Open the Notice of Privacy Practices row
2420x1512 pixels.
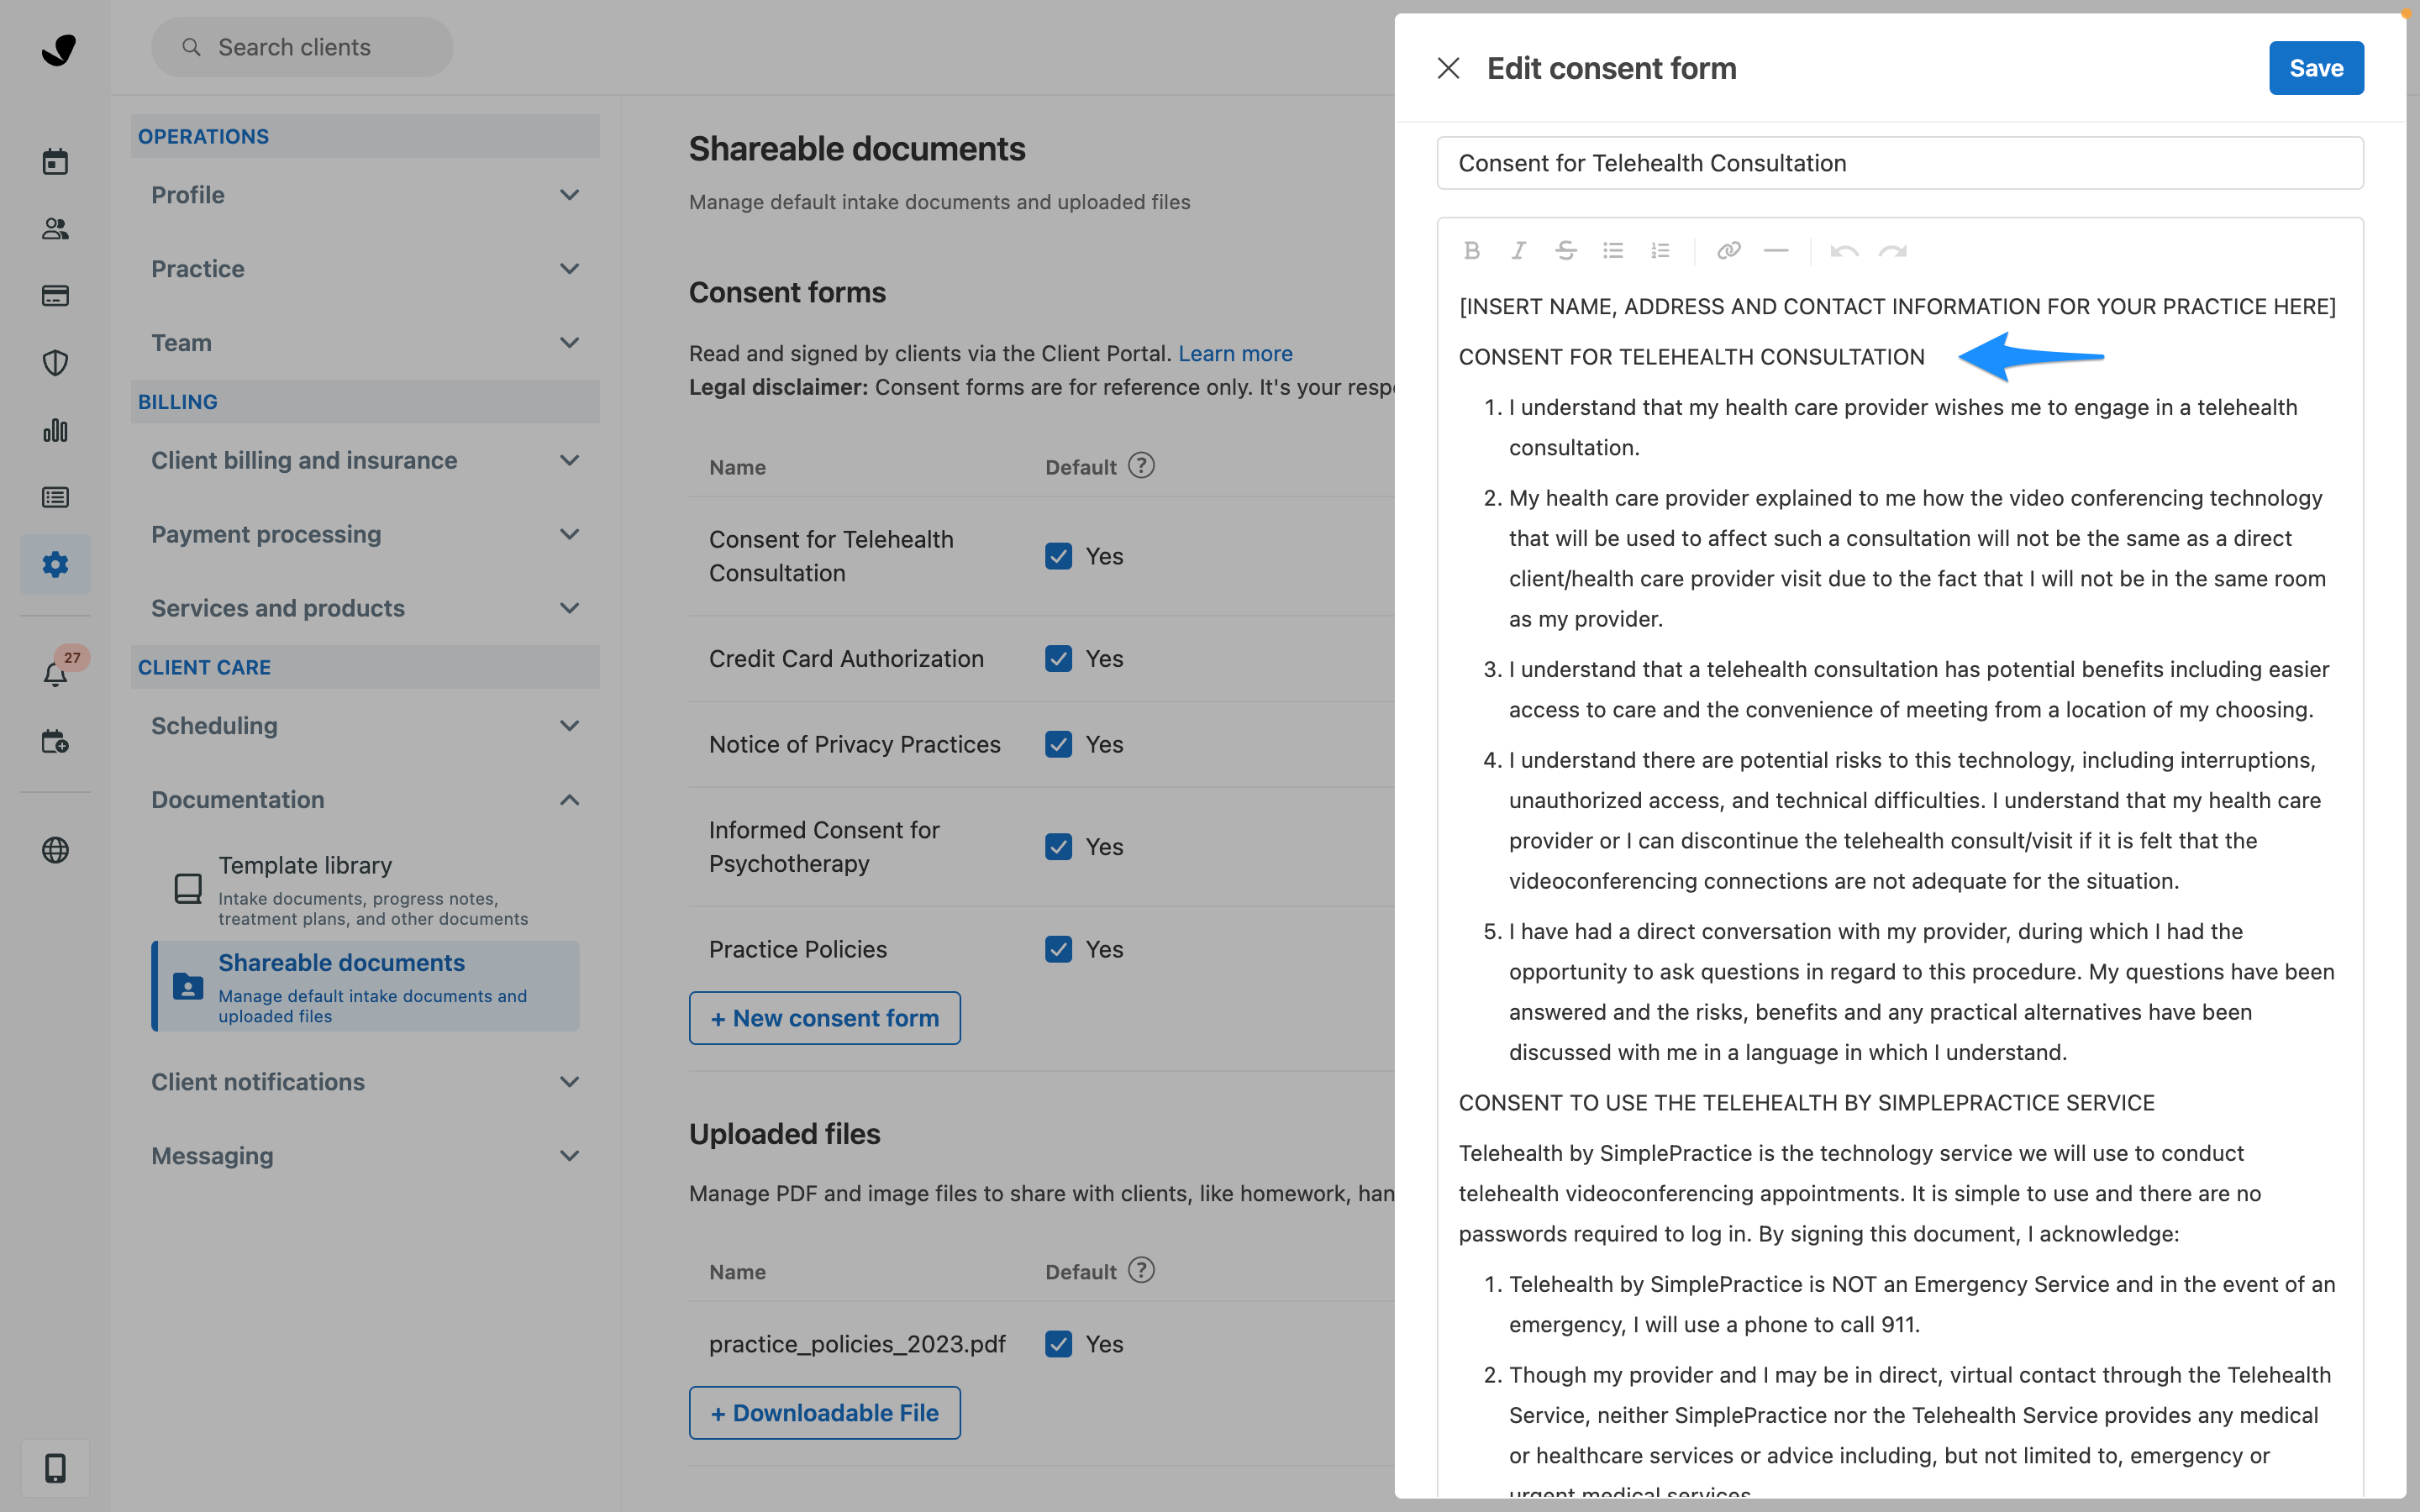click(1041, 744)
